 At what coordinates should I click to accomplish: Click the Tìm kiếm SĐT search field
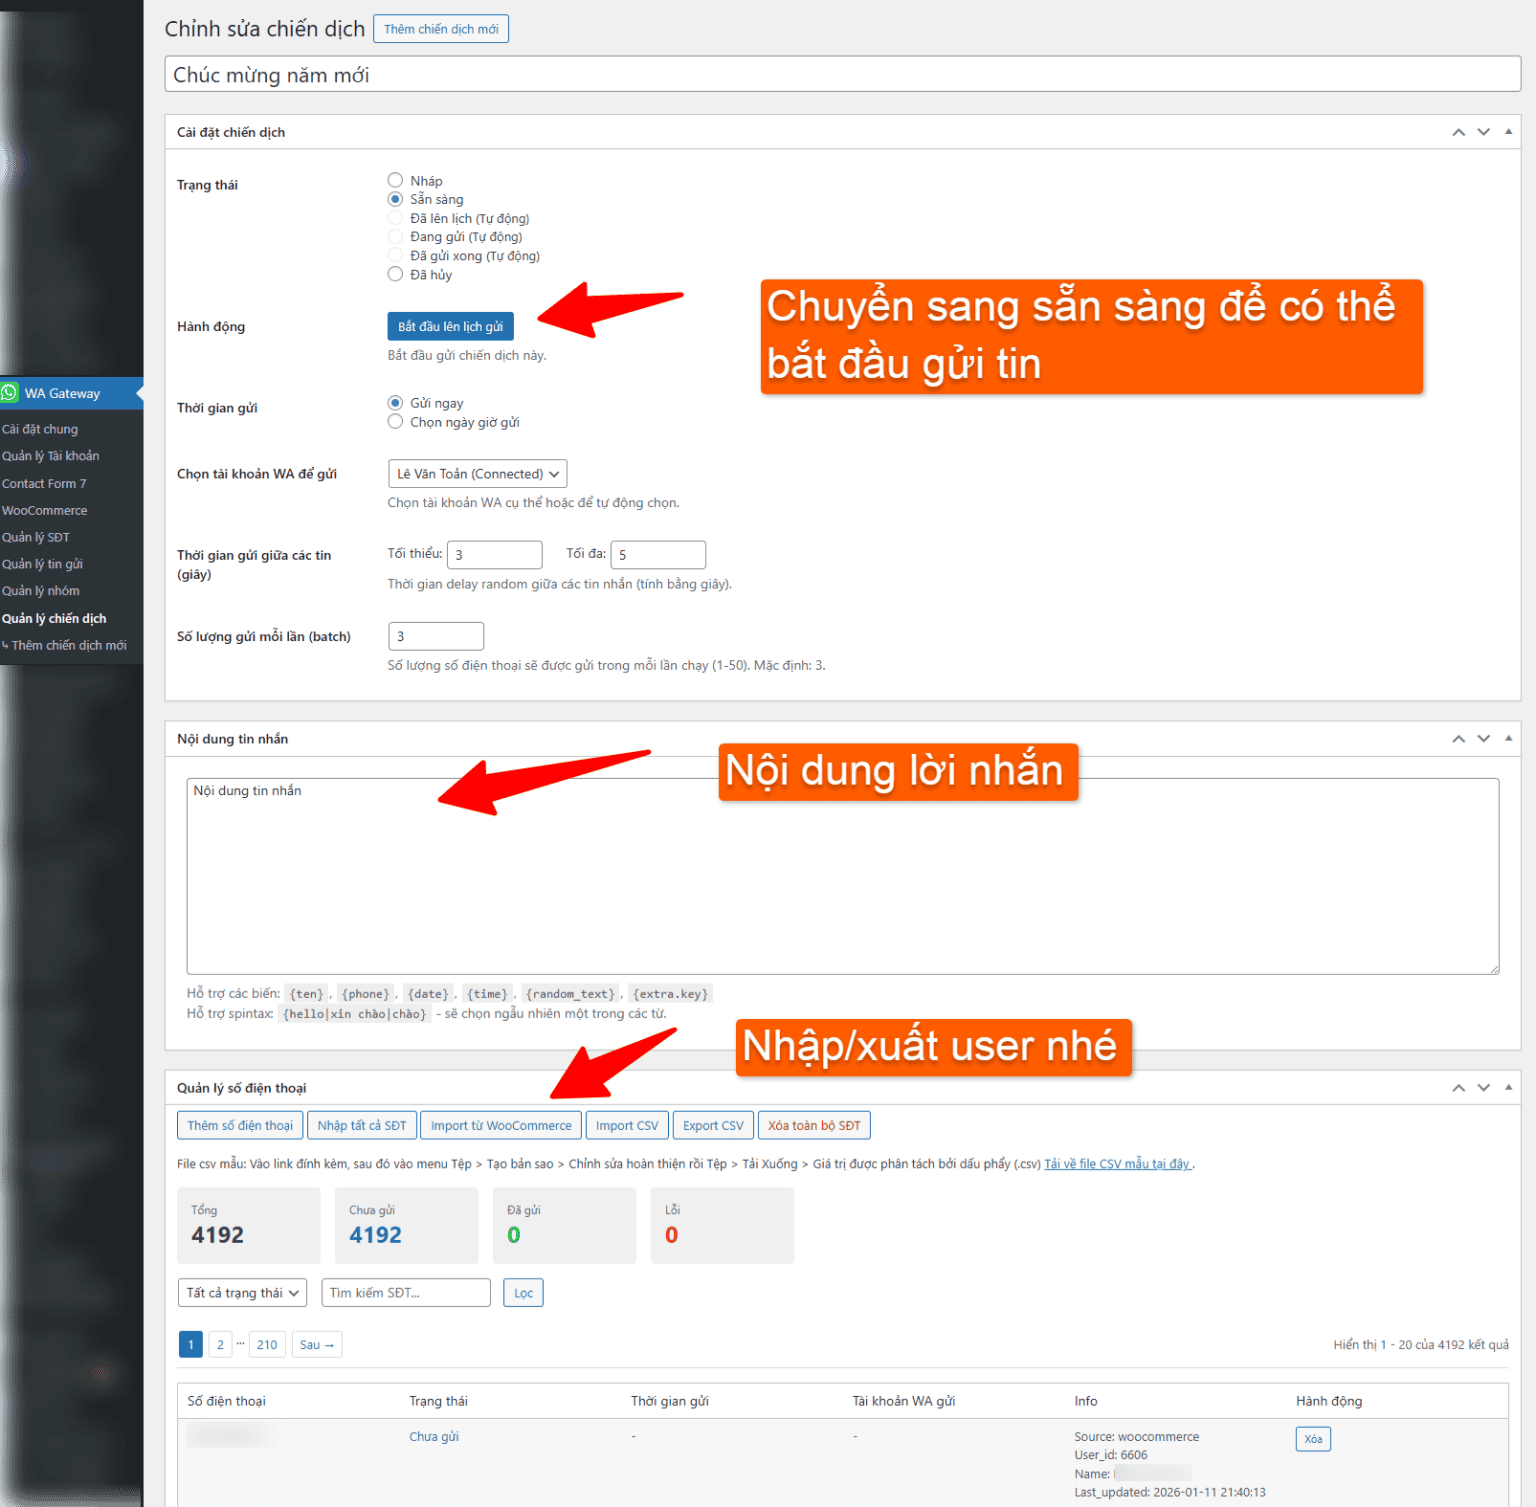(x=405, y=1293)
